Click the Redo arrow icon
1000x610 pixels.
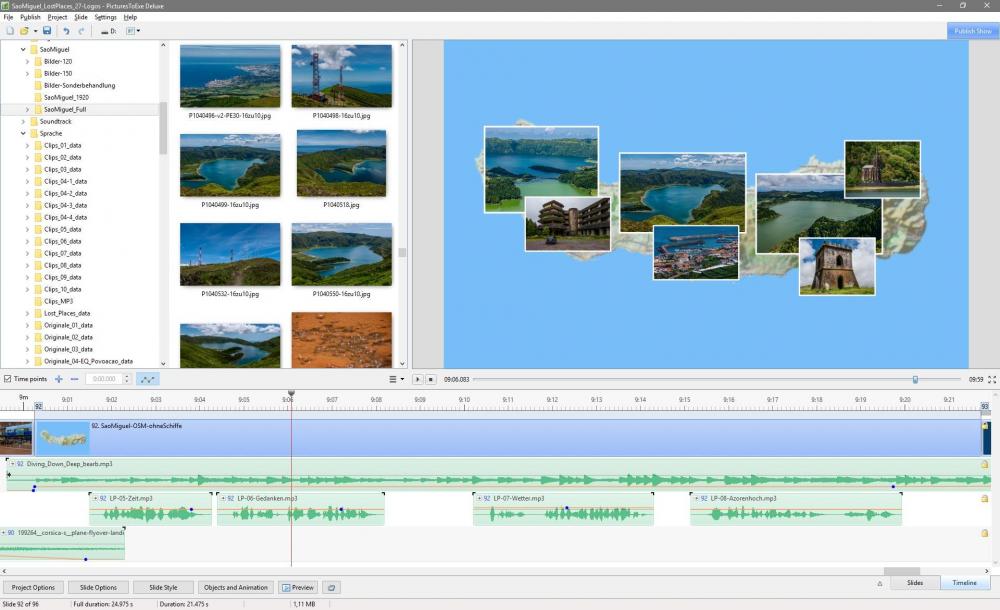[x=82, y=31]
